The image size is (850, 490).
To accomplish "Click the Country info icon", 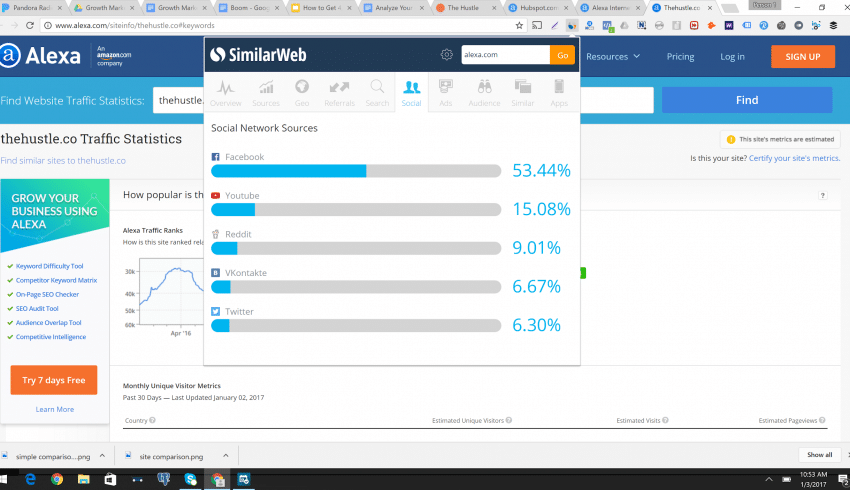I will click(x=152, y=420).
